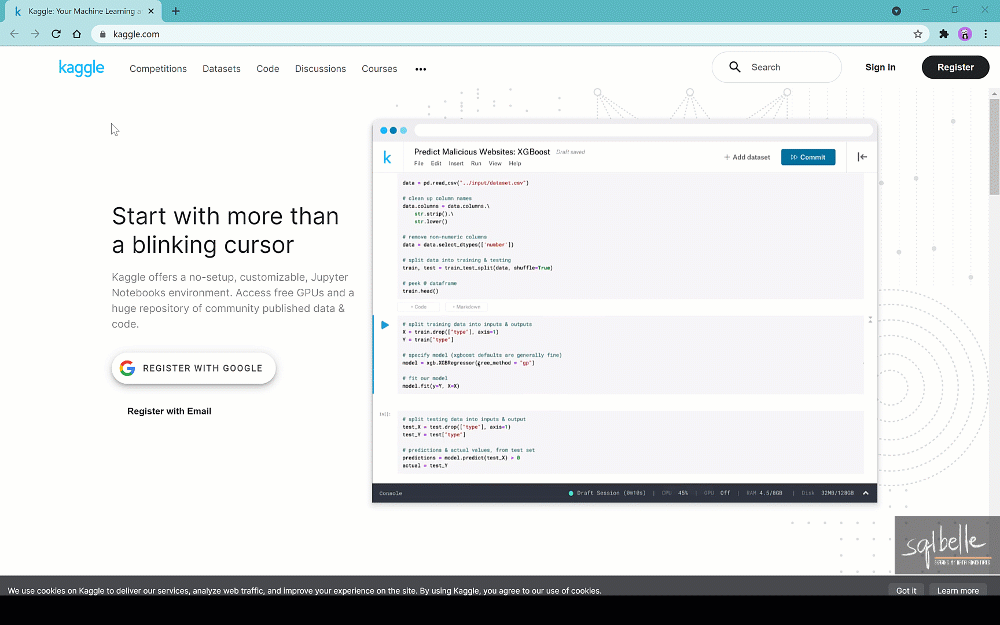Click the notebook Commit button

click(x=808, y=157)
